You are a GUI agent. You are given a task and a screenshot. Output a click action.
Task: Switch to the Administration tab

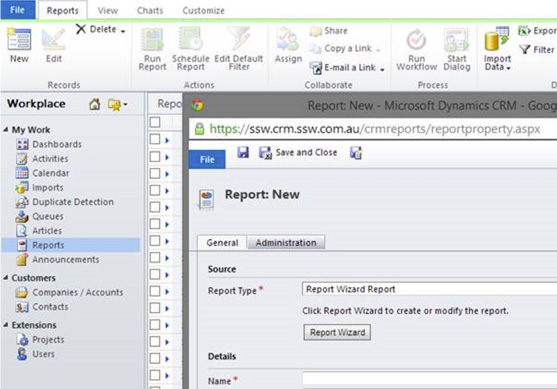click(x=286, y=243)
